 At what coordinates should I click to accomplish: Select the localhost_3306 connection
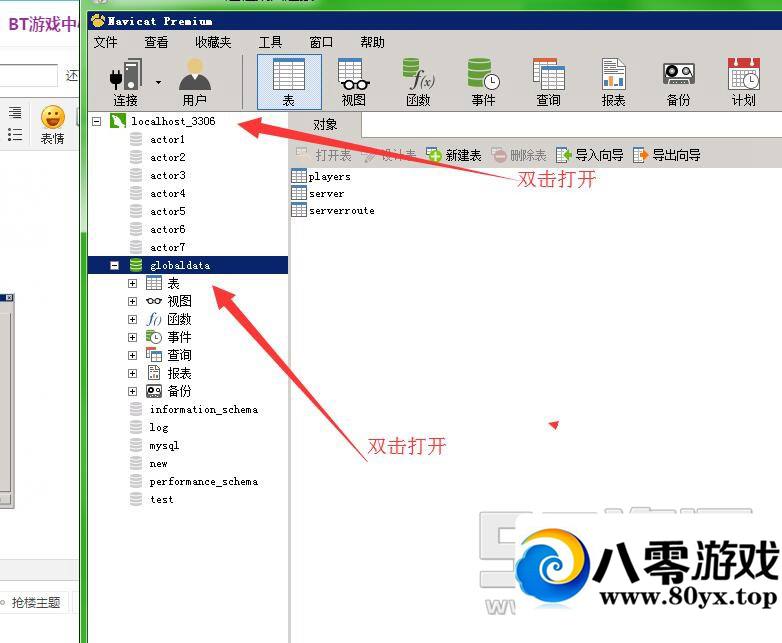coord(173,121)
